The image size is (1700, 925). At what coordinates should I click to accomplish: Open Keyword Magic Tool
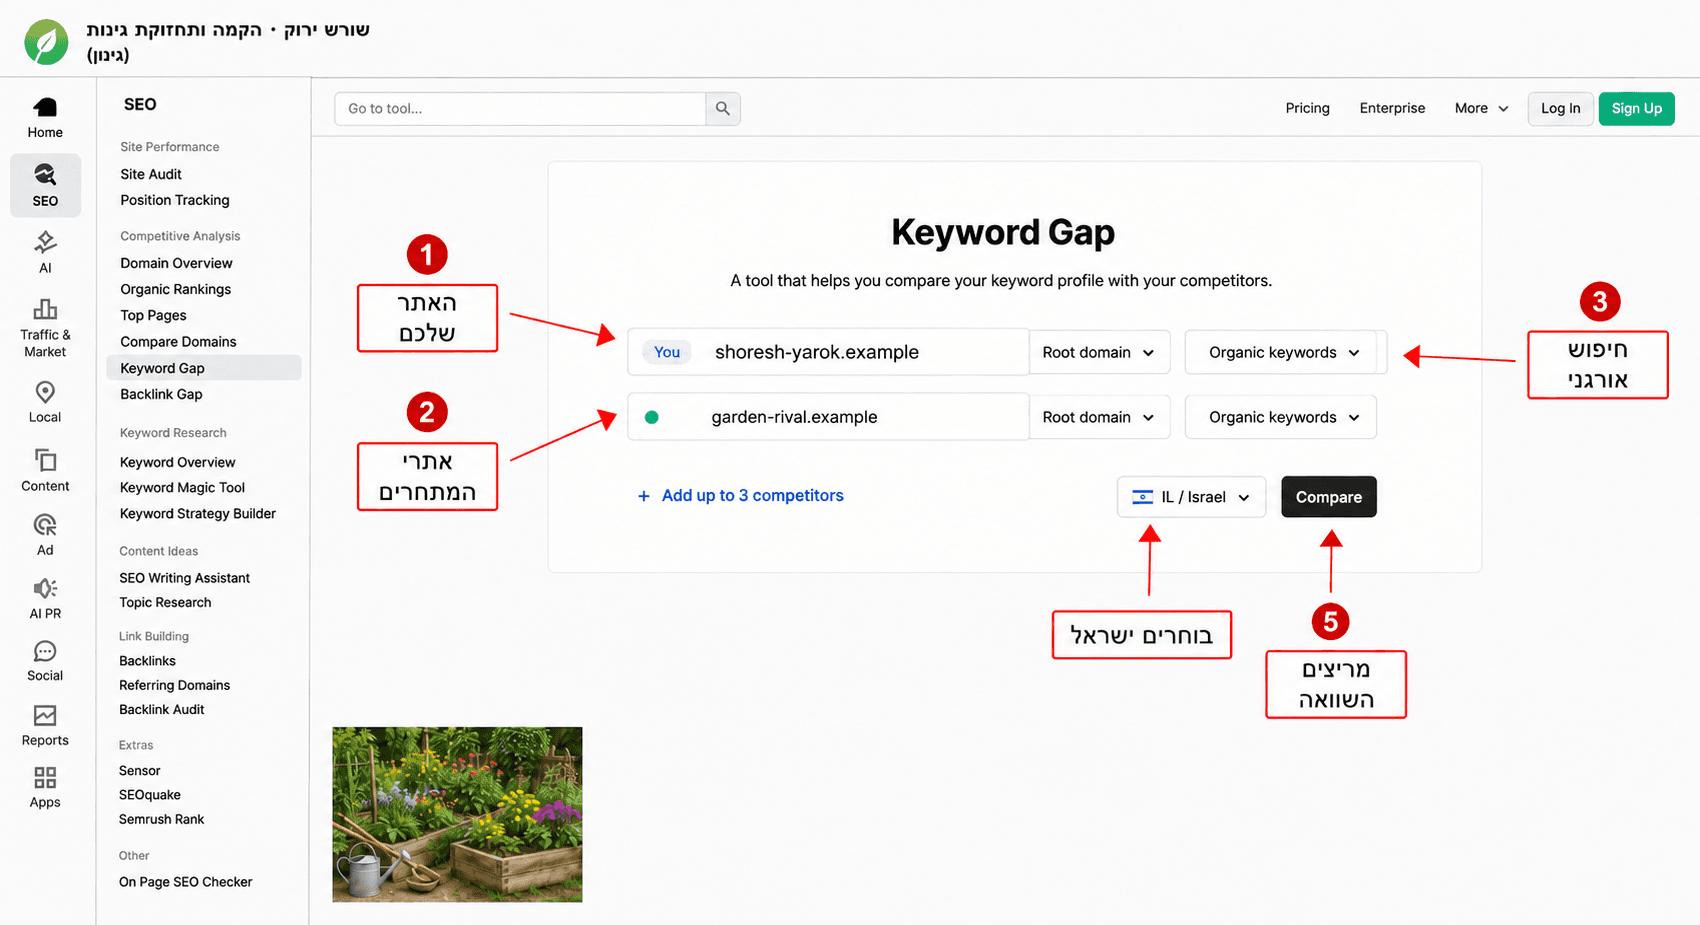click(x=183, y=488)
